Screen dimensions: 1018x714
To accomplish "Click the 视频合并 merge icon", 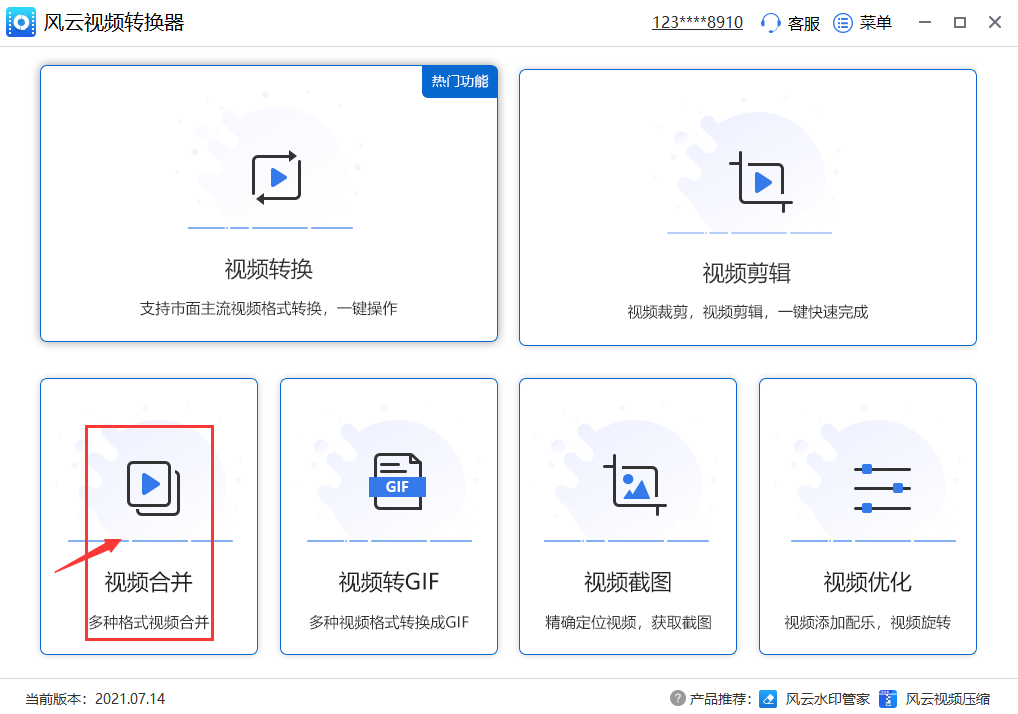I will click(x=153, y=488).
